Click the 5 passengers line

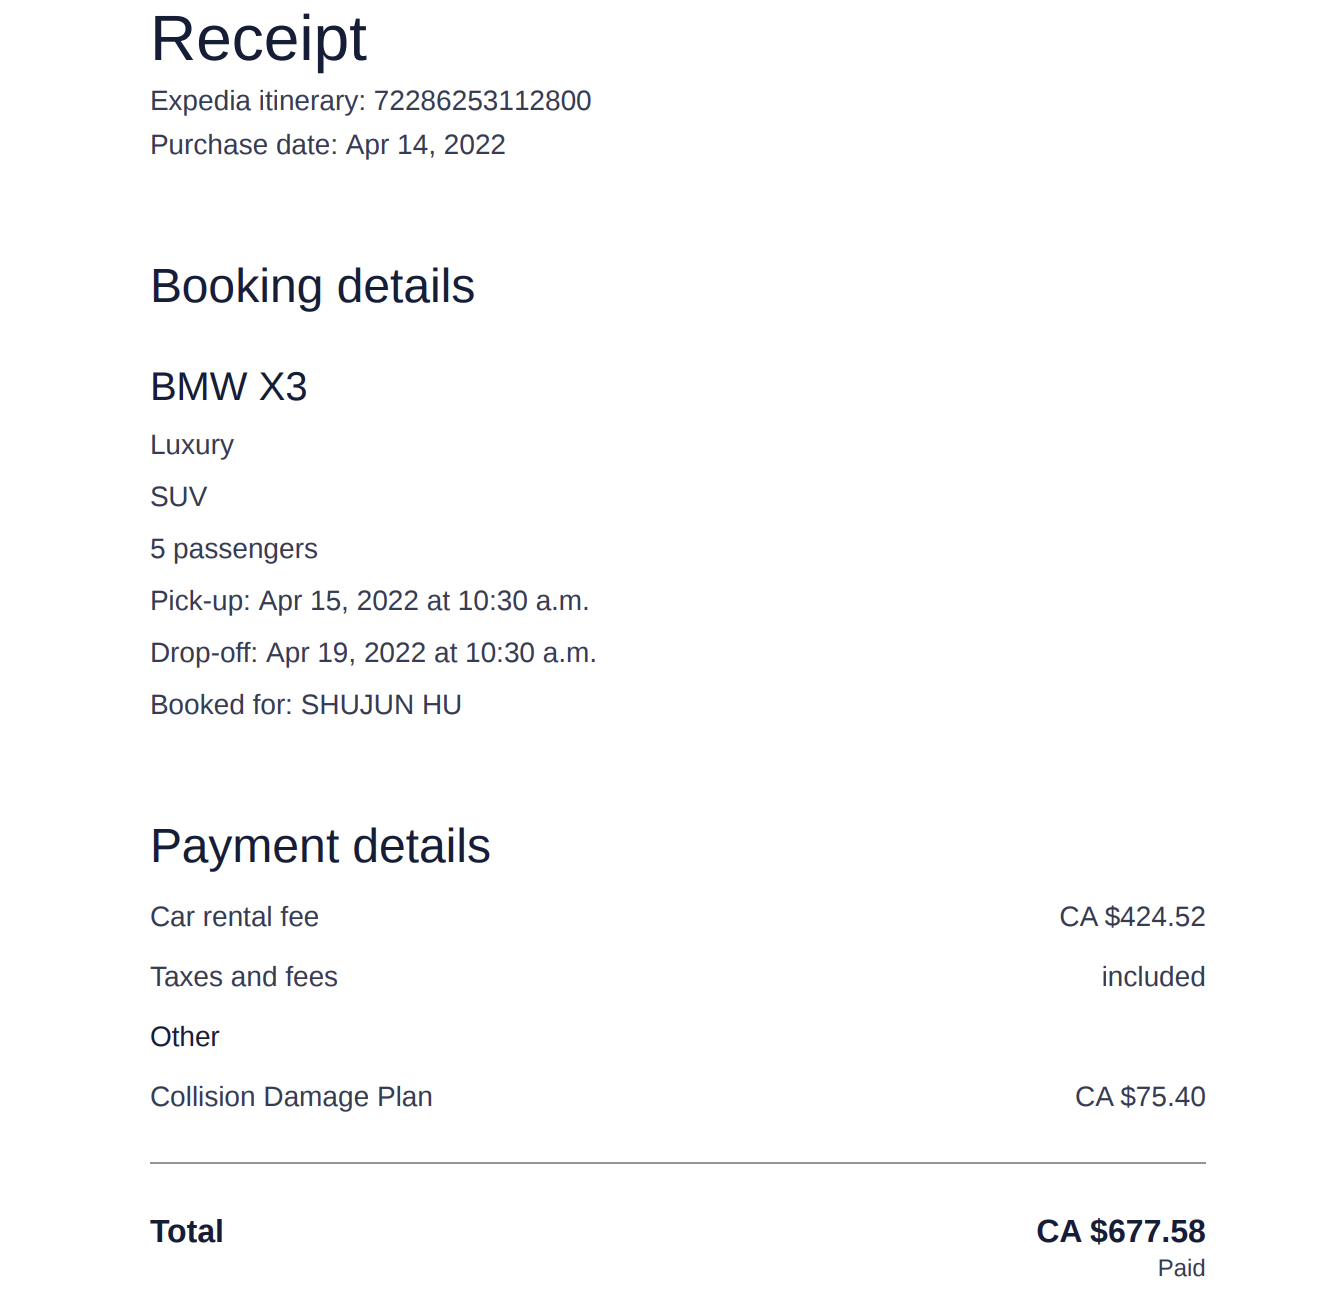233,549
